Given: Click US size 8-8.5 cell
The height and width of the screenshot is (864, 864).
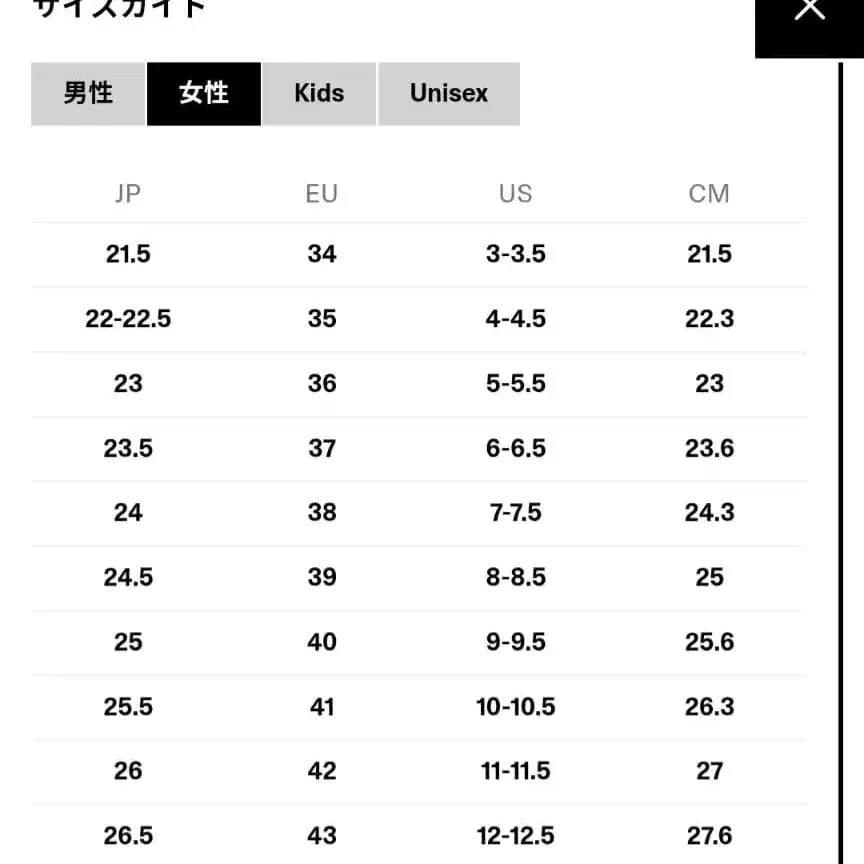Looking at the screenshot, I should pyautogui.click(x=516, y=577).
